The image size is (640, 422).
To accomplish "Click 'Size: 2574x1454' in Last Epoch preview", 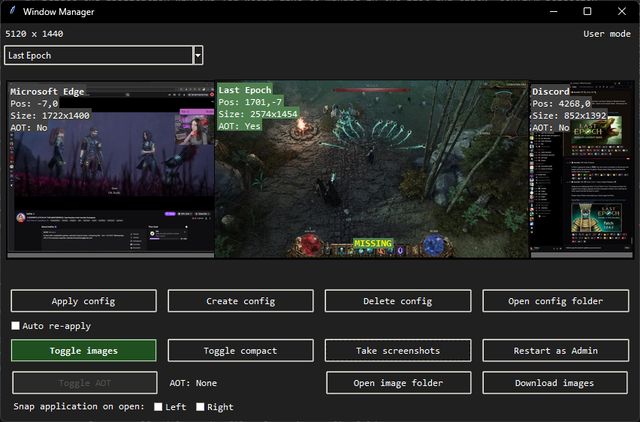I will [258, 114].
